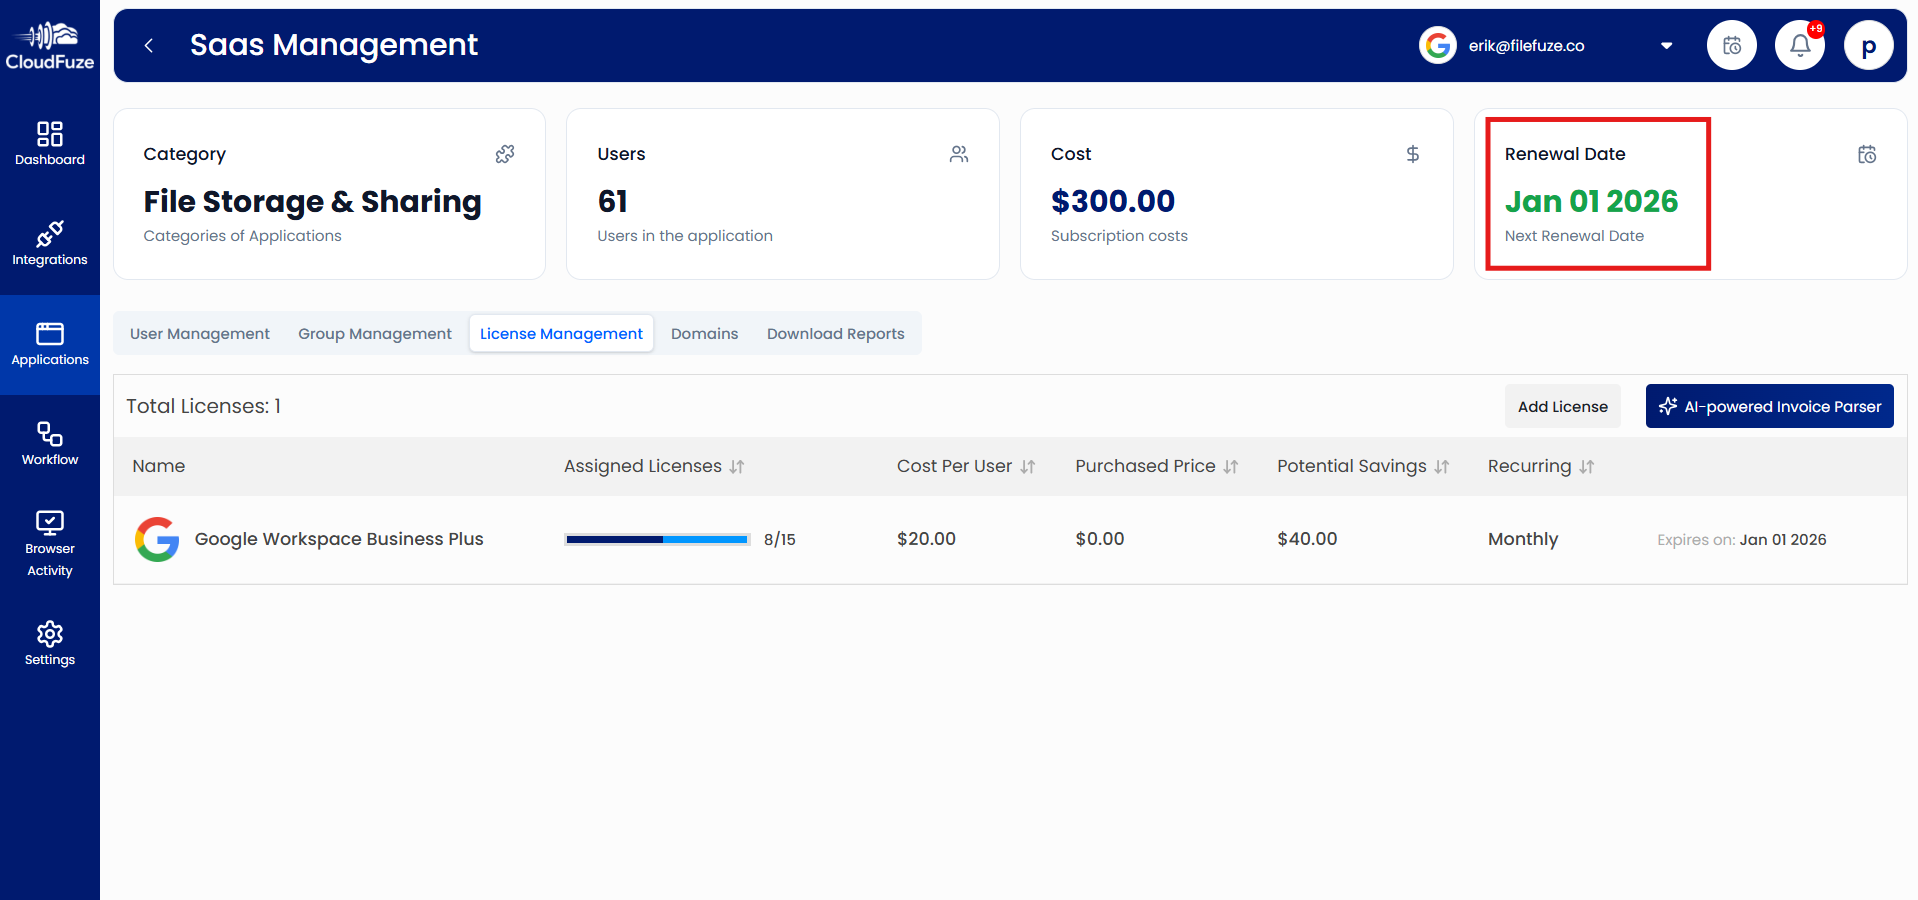This screenshot has height=900, width=1918.
Task: Launch the AI-powered Invoice Parser
Action: pos(1769,406)
